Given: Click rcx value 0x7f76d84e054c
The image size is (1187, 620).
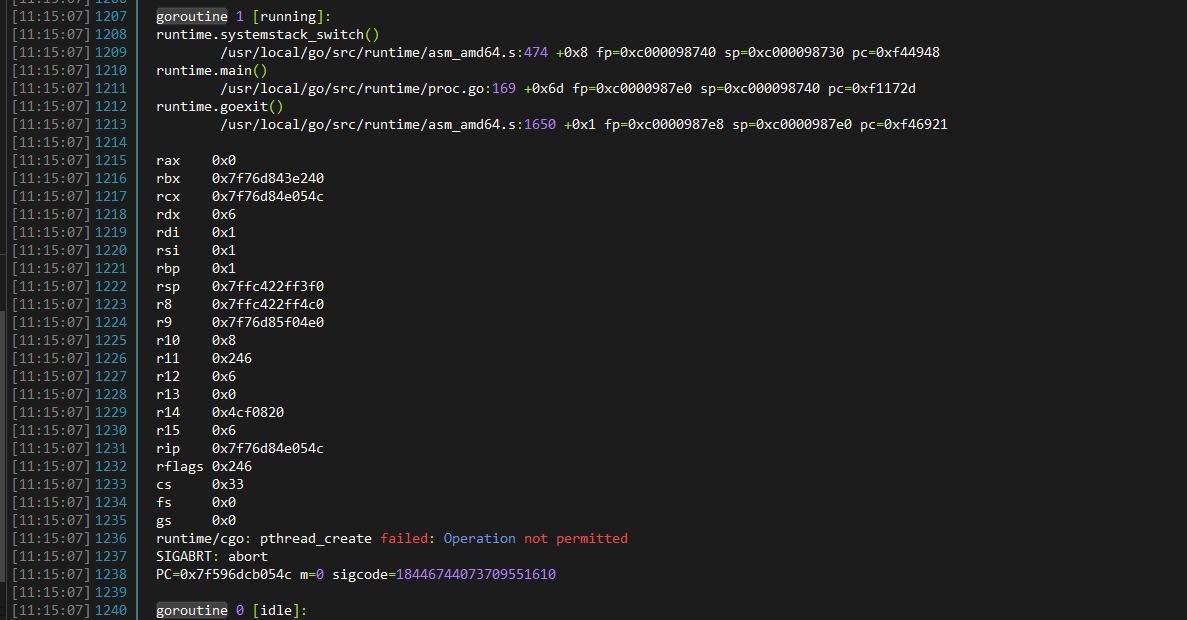Looking at the screenshot, I should [268, 197].
